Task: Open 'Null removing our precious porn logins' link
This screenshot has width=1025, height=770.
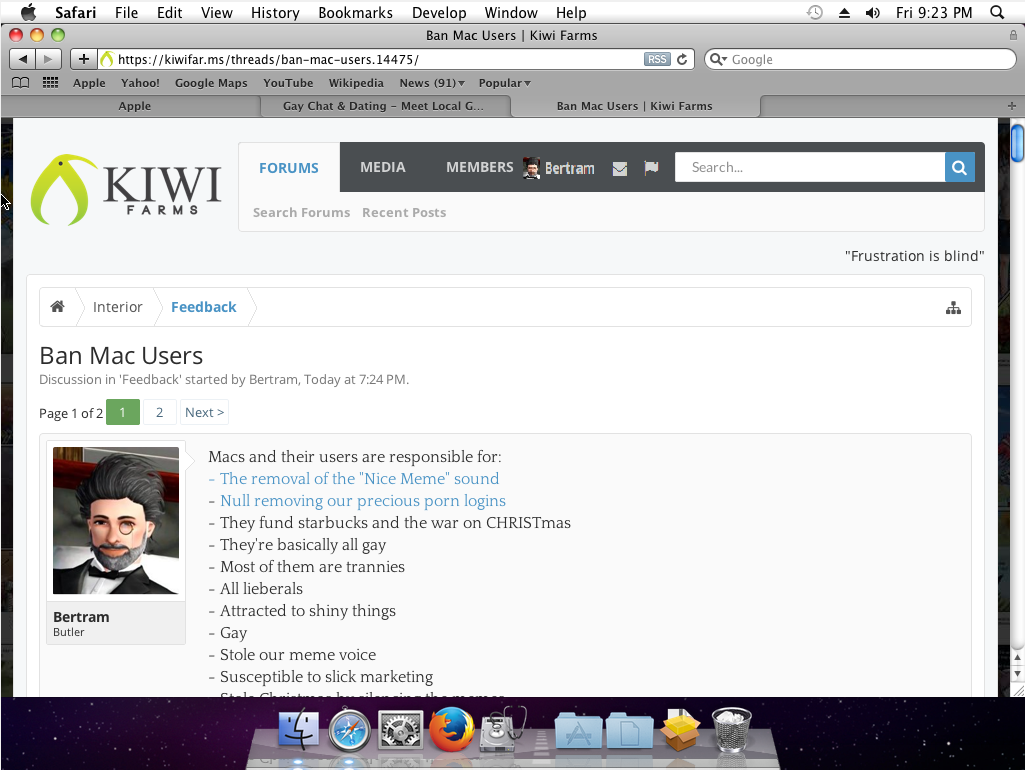Action: [363, 501]
